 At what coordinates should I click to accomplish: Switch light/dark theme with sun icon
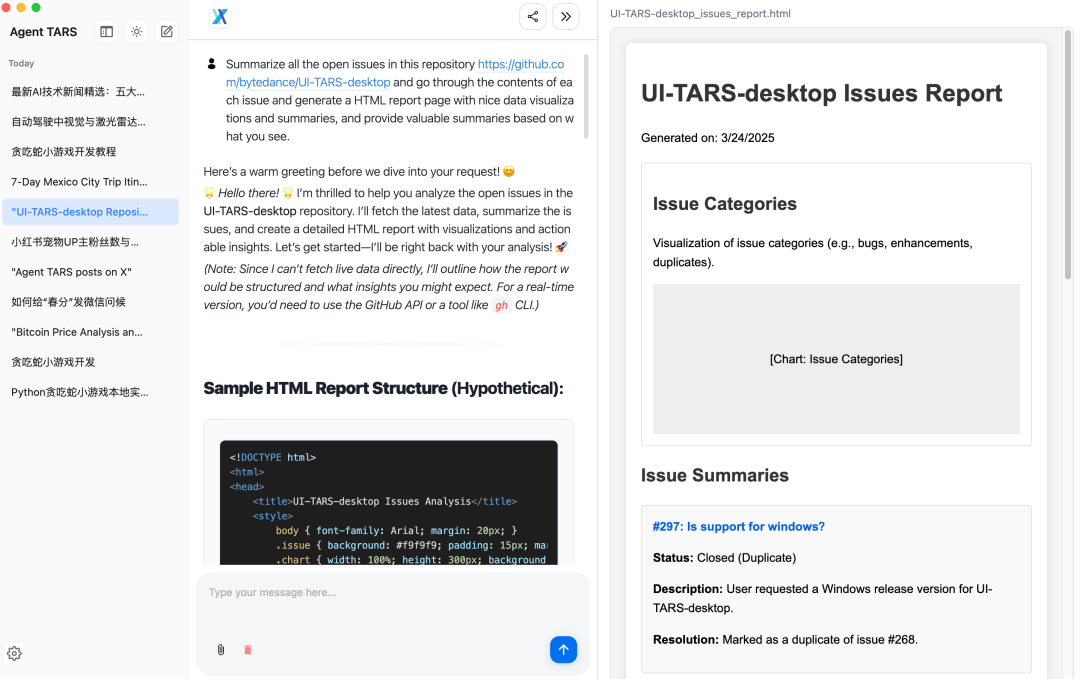(136, 32)
